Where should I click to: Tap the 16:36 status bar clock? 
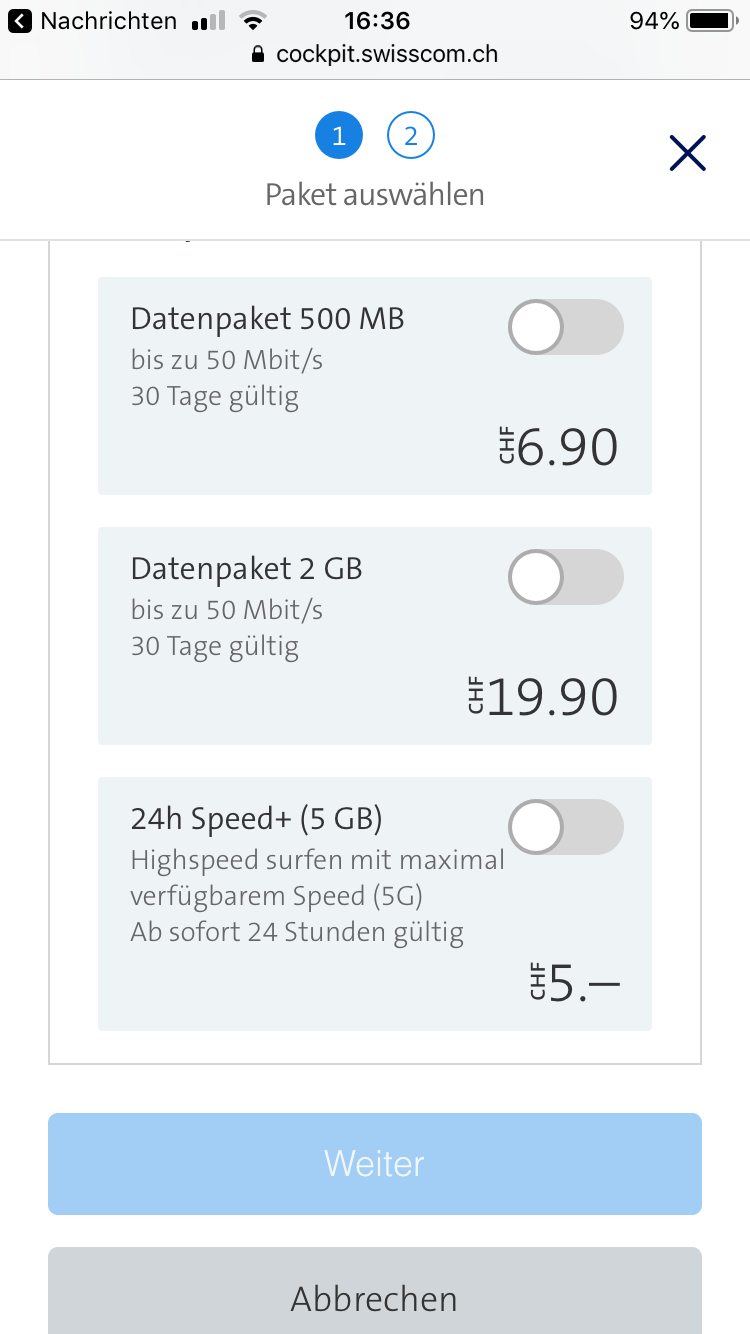click(x=376, y=21)
